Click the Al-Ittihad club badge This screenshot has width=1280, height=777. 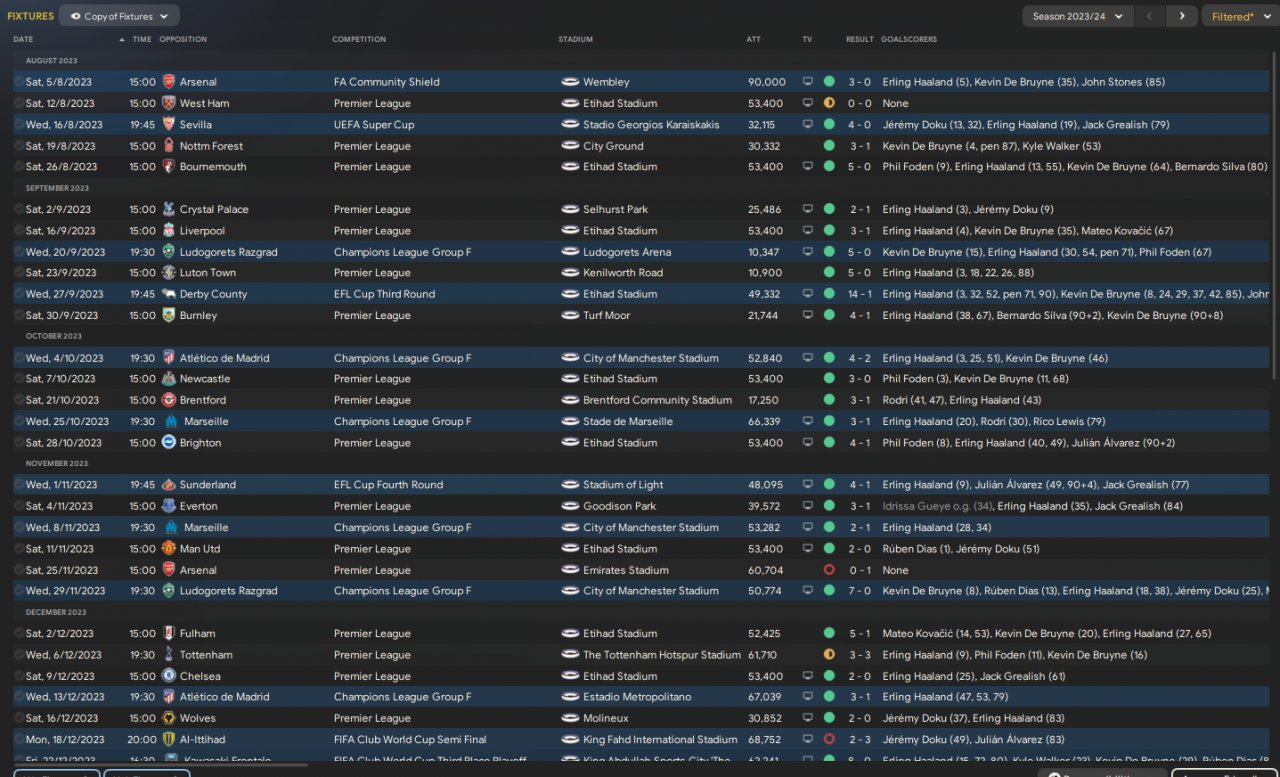pos(169,740)
